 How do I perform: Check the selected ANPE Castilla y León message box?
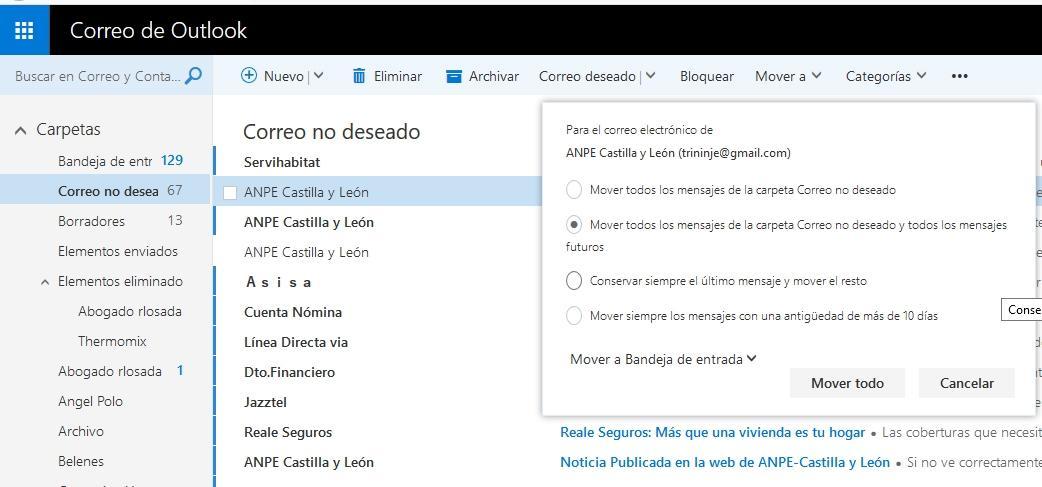(230, 193)
